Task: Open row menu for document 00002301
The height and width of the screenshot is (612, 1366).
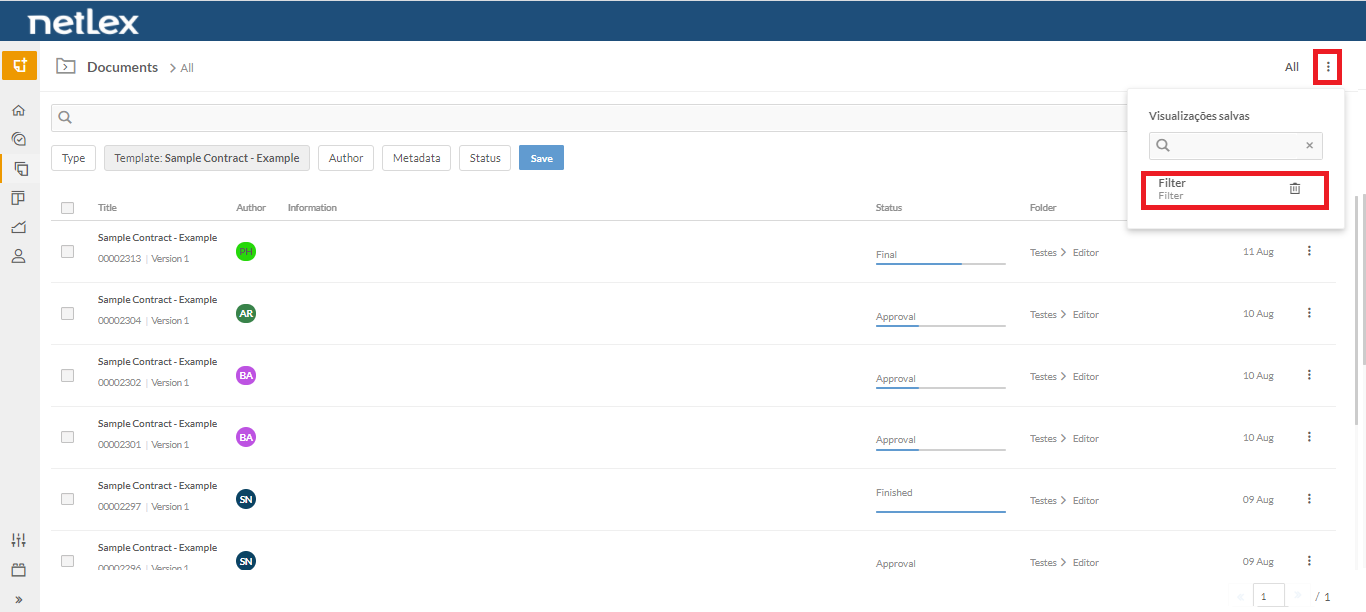Action: pyautogui.click(x=1309, y=437)
